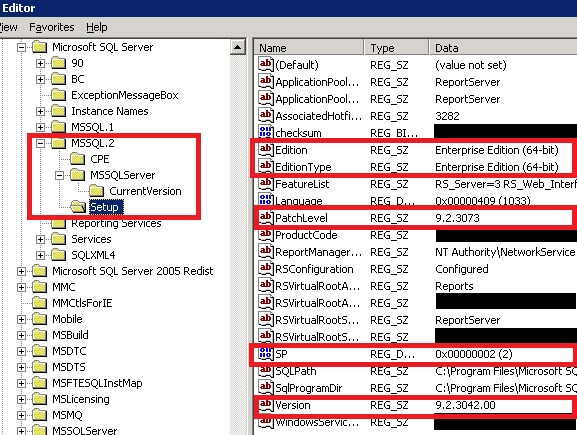
Task: Expand the MSMQ key
Action: tap(22, 415)
